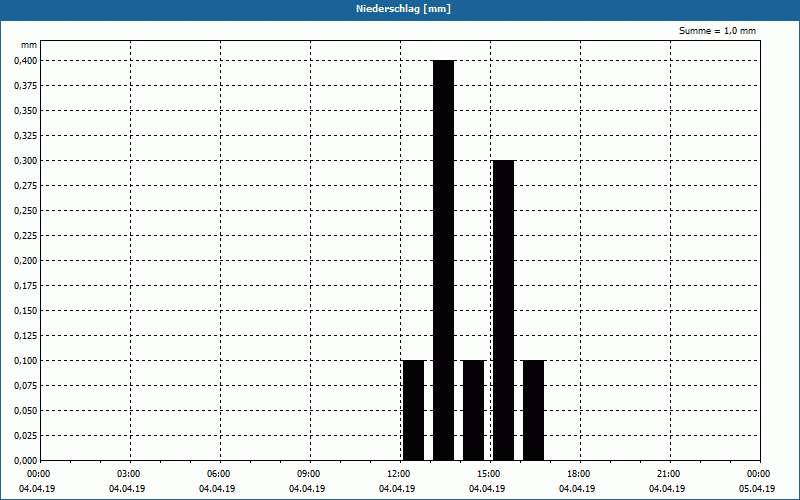Screen dimensions: 800x500
Task: Click the 0,275 y-axis value
Action: (26, 186)
